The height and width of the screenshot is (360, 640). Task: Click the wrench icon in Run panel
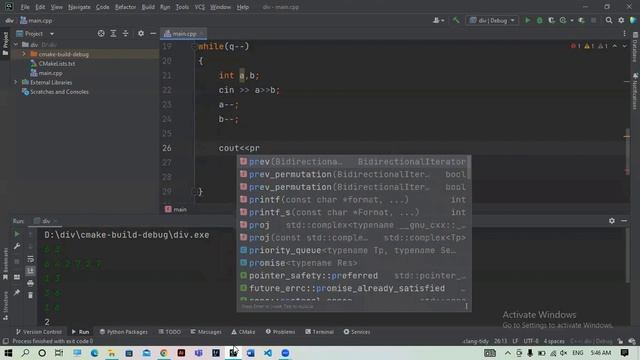tap(17, 246)
